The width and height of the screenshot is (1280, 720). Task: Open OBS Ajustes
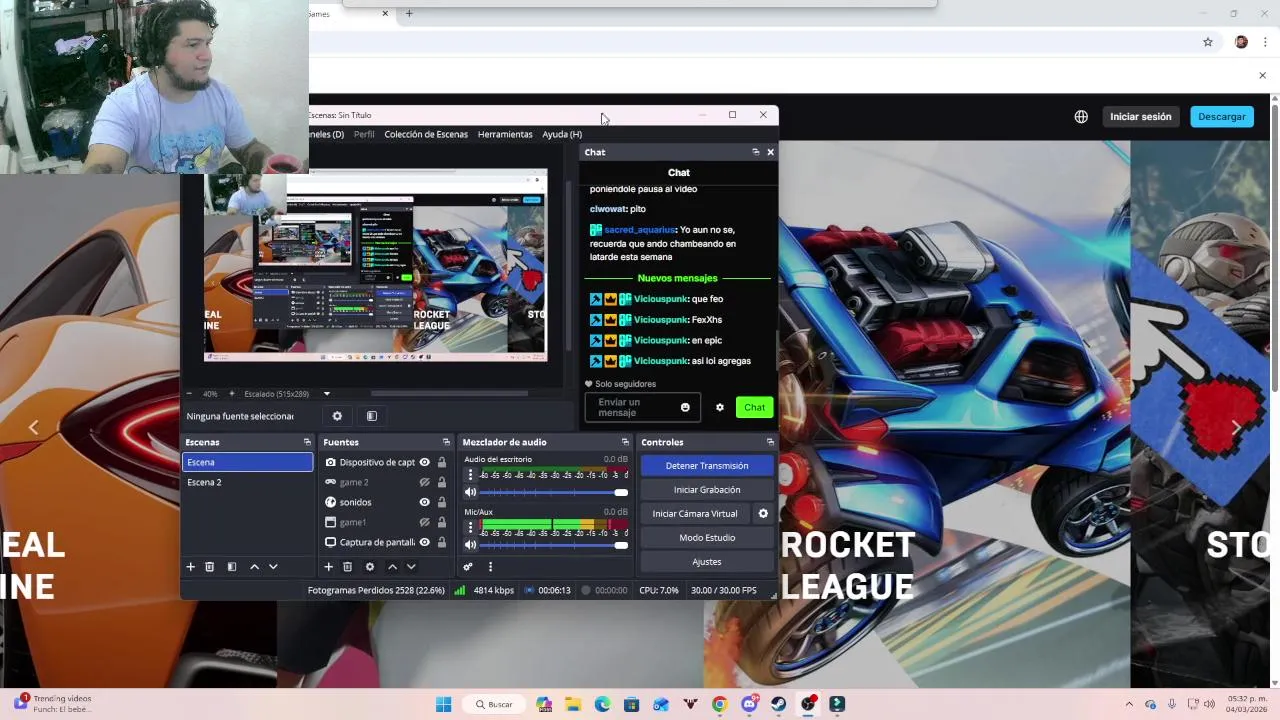click(x=707, y=562)
